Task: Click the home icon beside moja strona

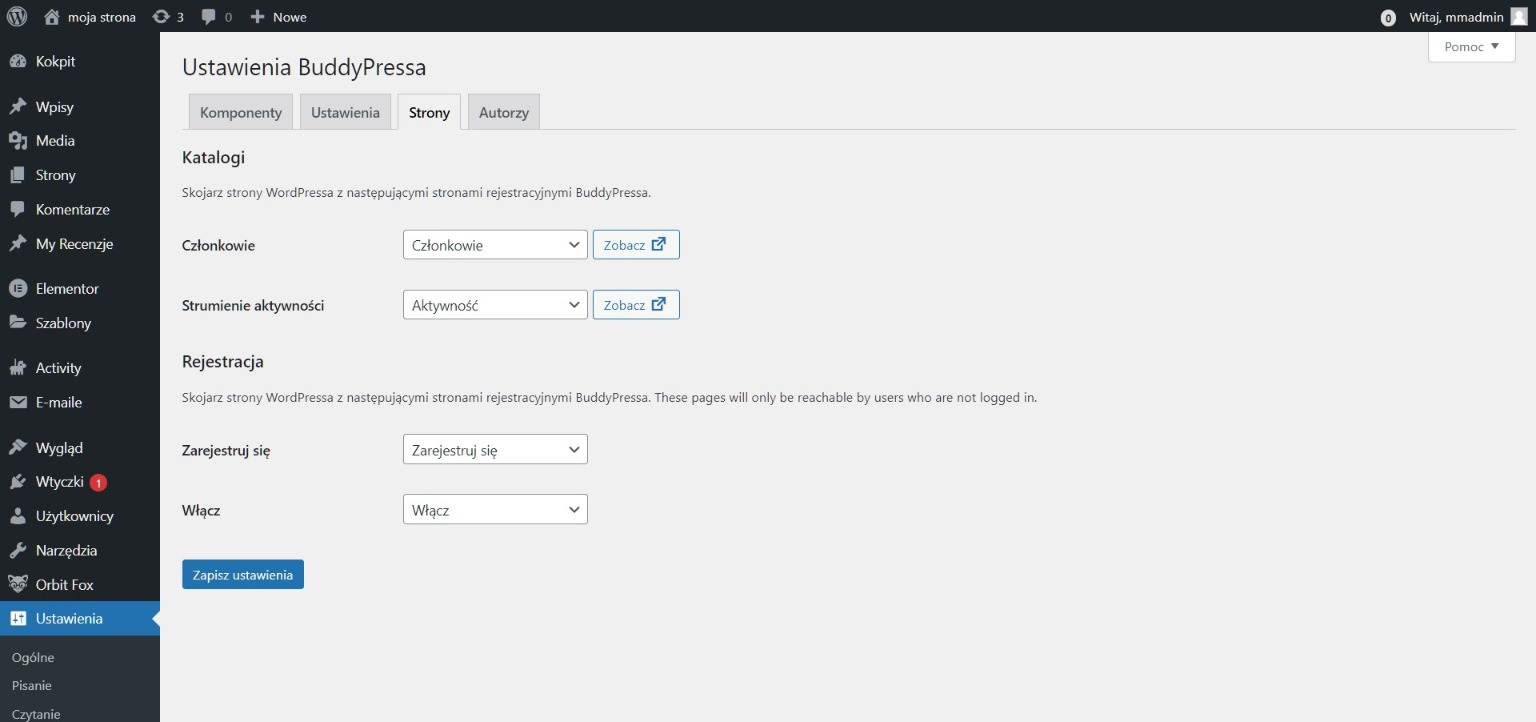Action: pyautogui.click(x=52, y=16)
